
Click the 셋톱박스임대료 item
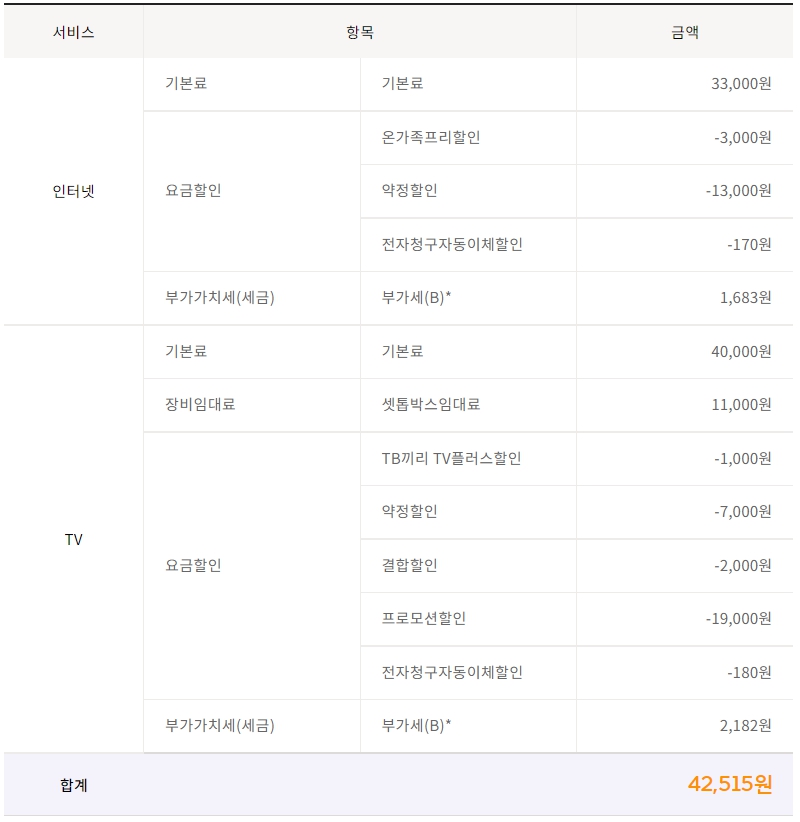point(431,405)
